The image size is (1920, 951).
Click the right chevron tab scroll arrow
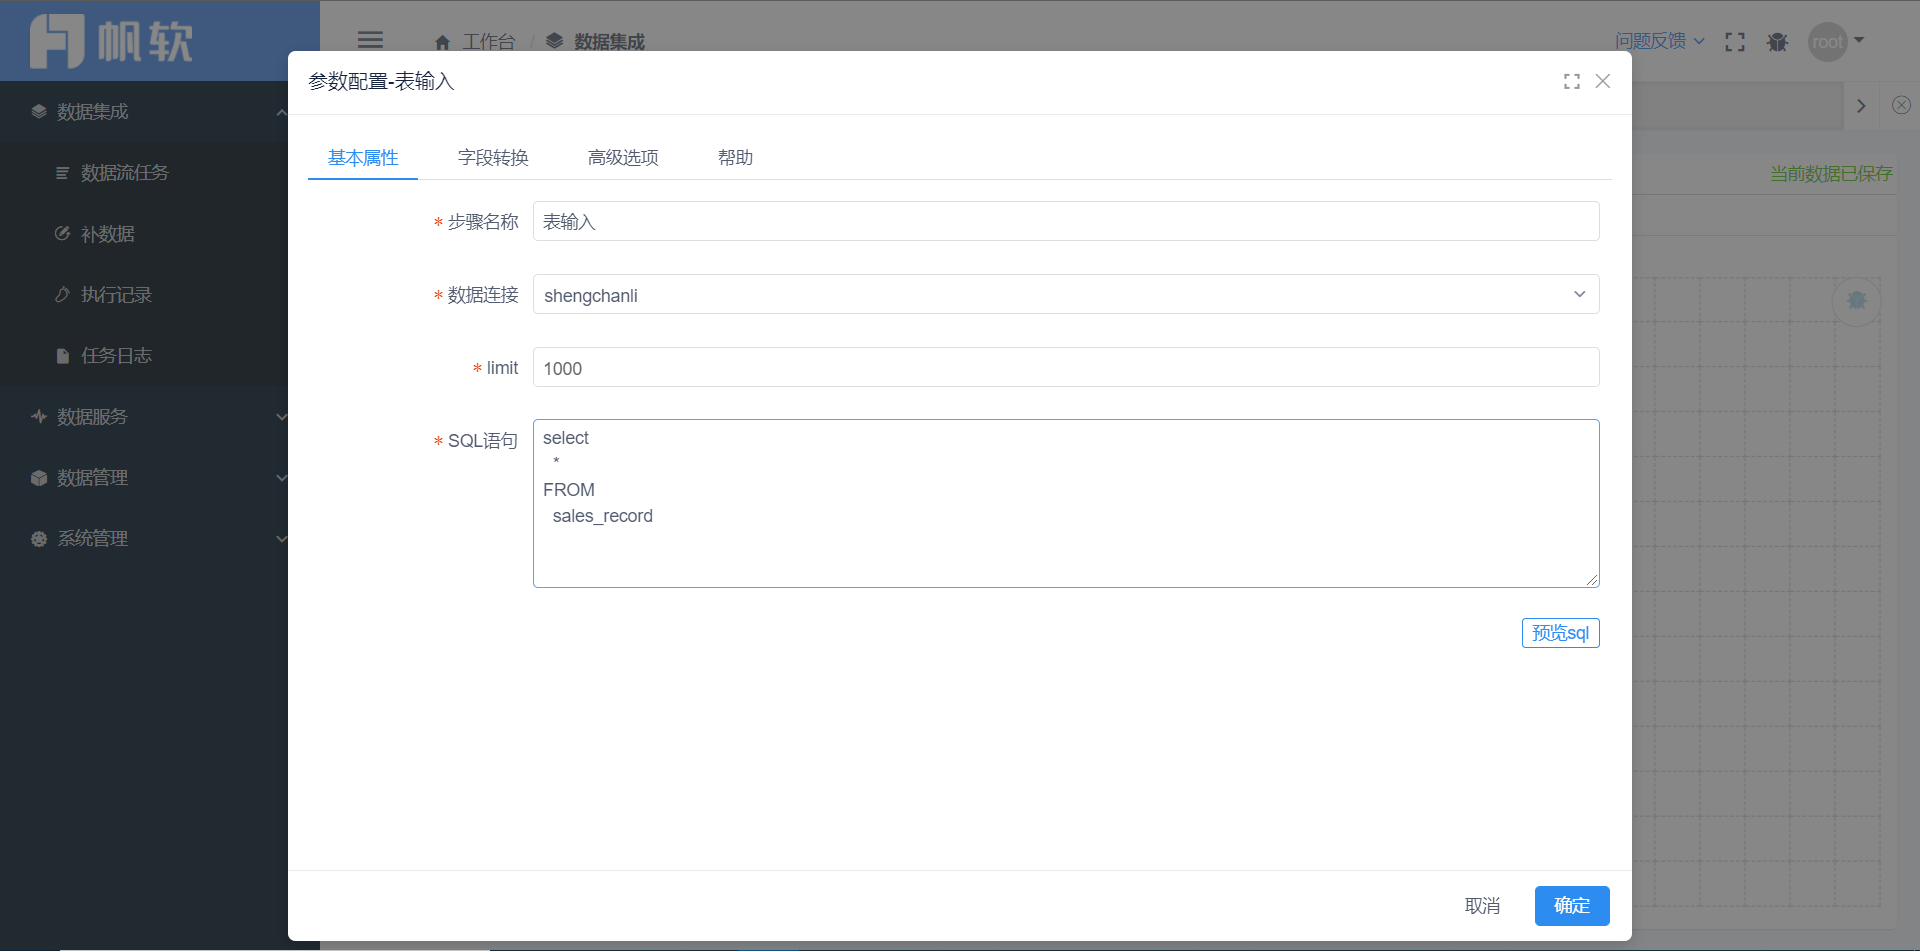pos(1861,106)
